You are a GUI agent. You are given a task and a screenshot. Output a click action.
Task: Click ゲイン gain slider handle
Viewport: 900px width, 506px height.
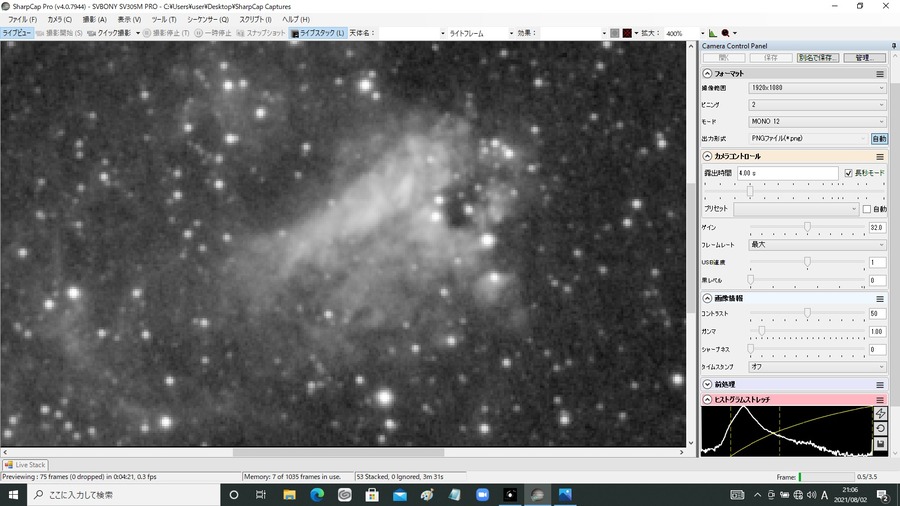tap(807, 228)
